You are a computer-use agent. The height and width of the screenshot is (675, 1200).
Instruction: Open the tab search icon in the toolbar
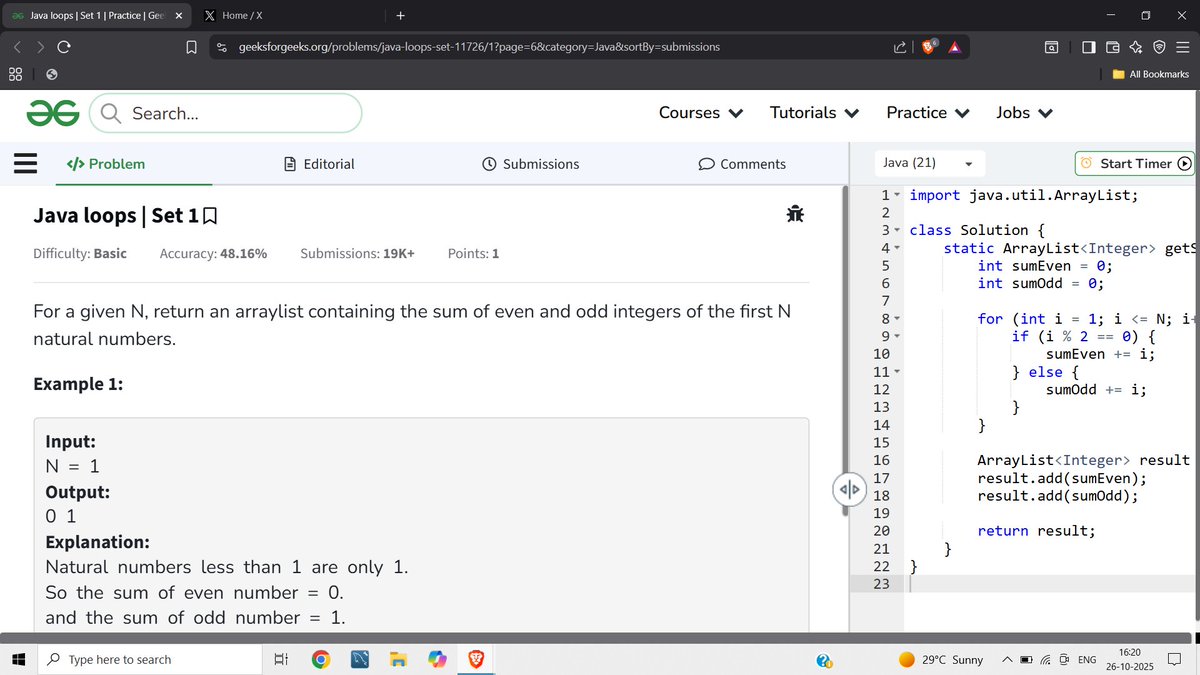tap(1051, 47)
